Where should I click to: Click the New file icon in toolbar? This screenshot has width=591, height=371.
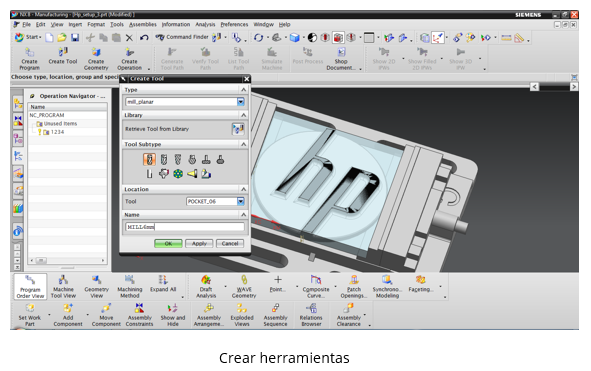click(49, 37)
